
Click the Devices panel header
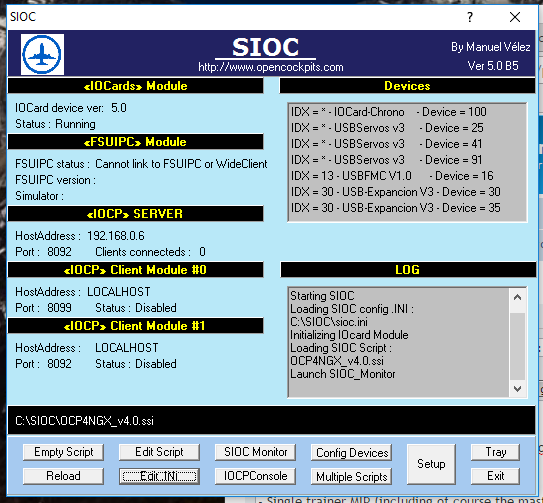pyautogui.click(x=407, y=86)
